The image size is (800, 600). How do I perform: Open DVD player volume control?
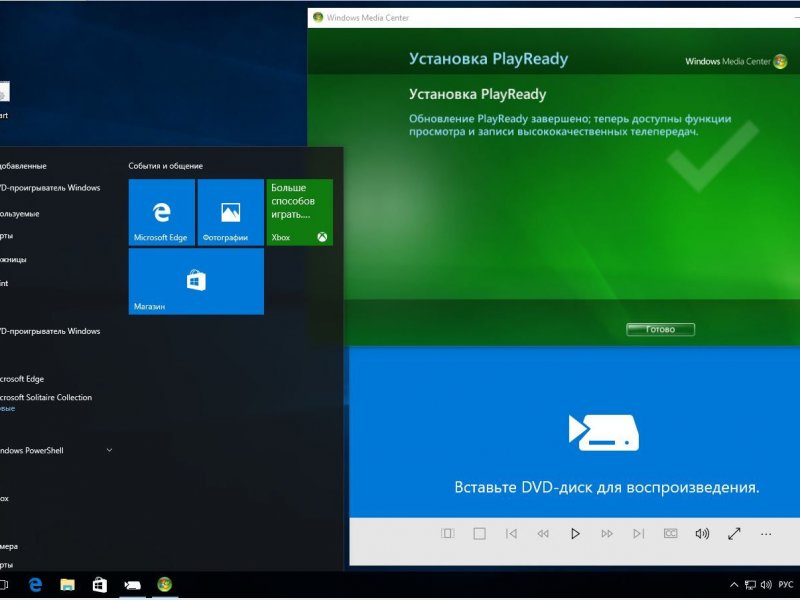[x=702, y=534]
